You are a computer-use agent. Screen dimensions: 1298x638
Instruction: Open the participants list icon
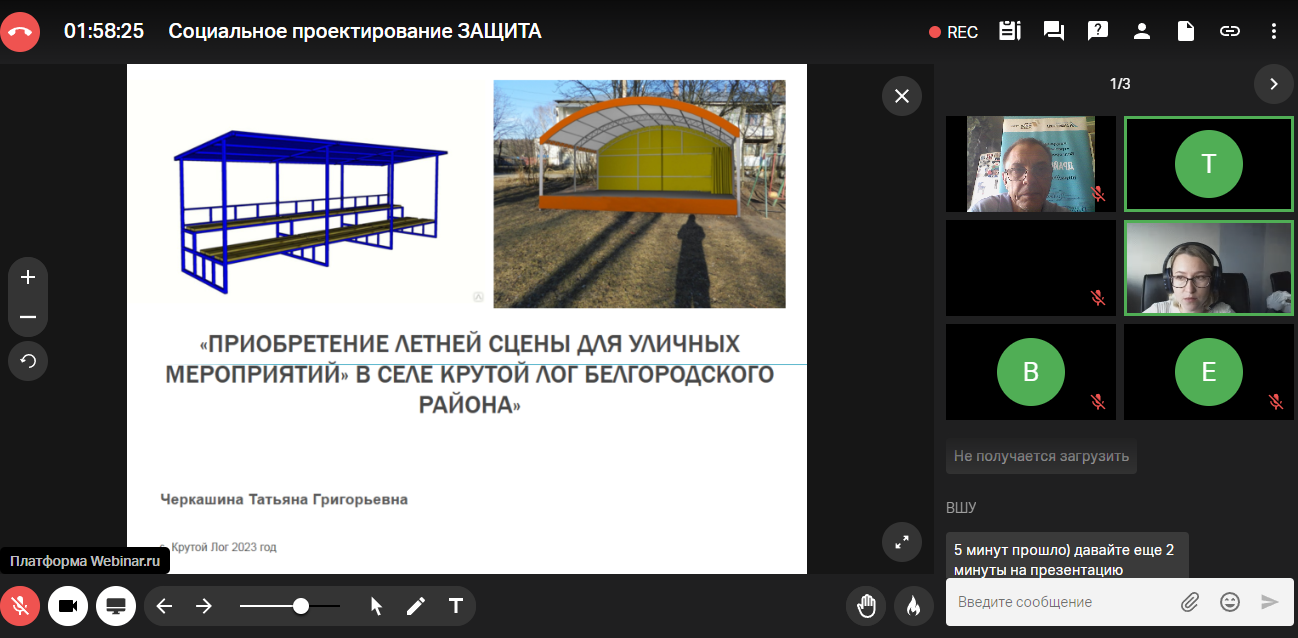(1141, 31)
